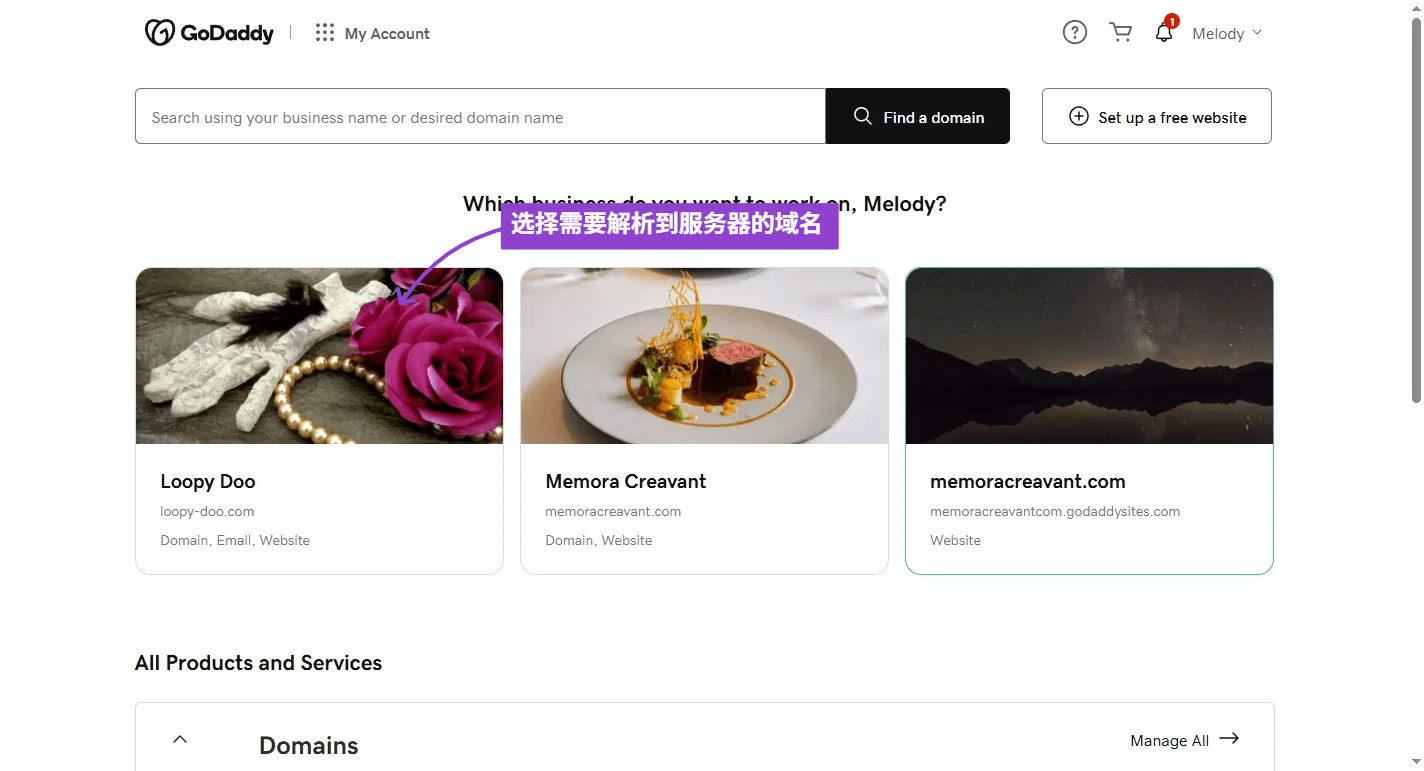Select the Loopy Doo rose thumbnail
Screen dimensions: 1424x771
[319, 356]
